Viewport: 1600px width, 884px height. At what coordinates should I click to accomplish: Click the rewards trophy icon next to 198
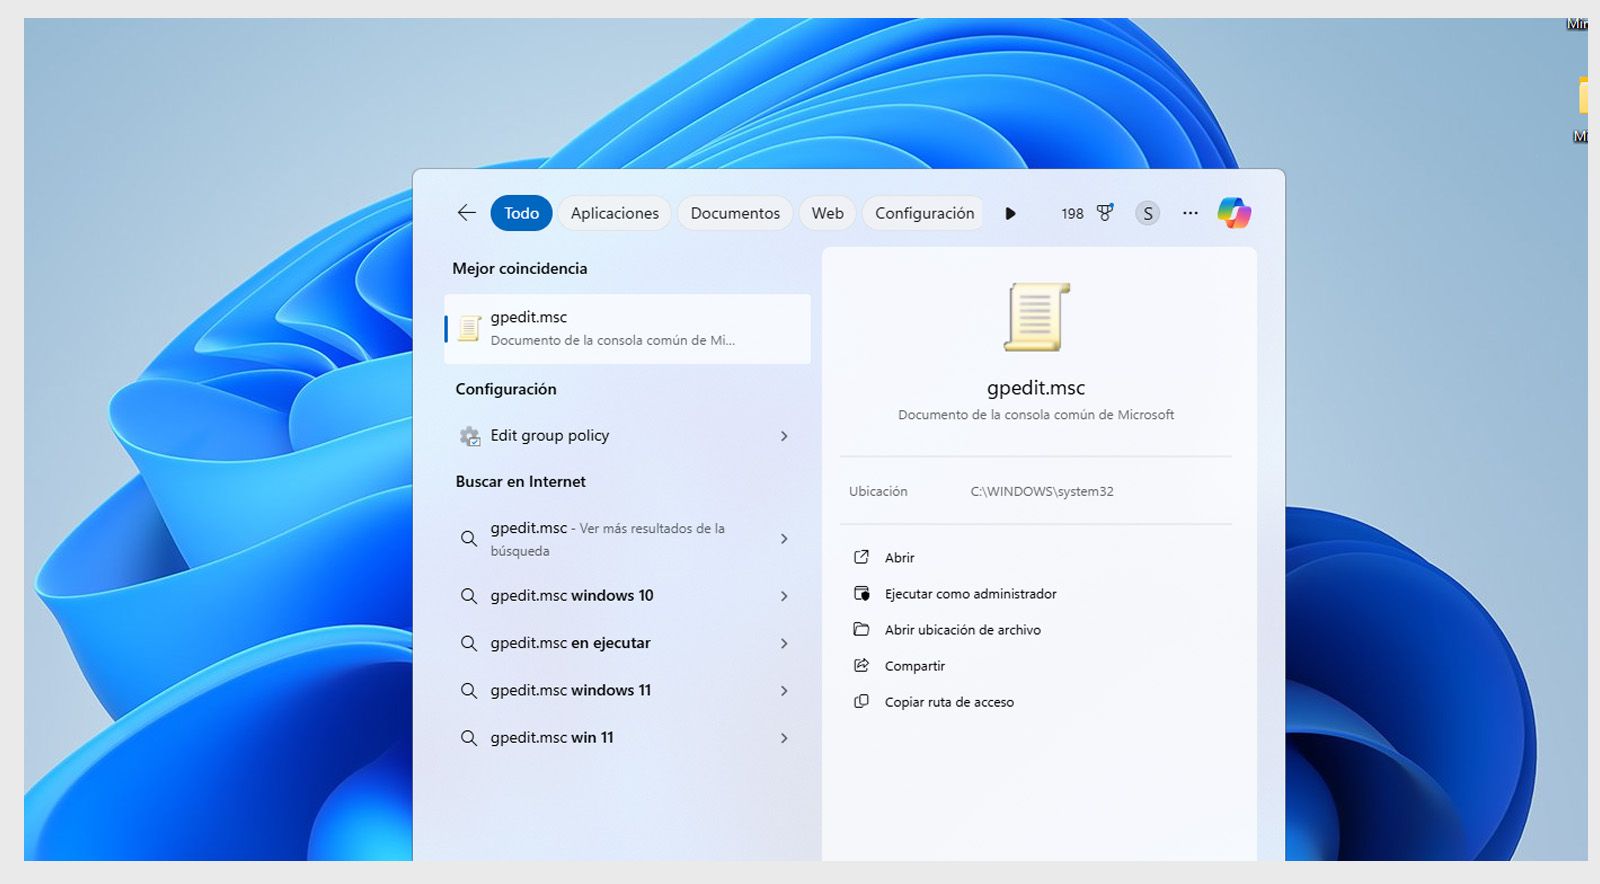click(1105, 213)
